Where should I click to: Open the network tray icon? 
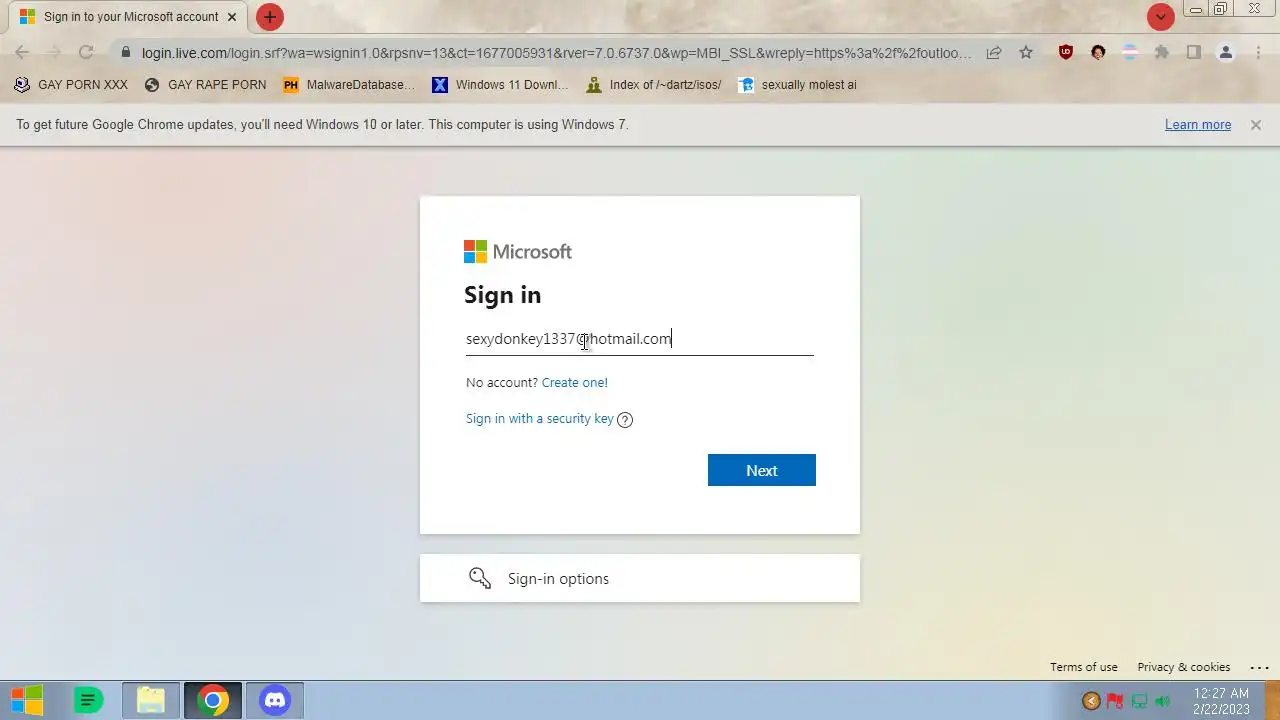tap(1139, 701)
